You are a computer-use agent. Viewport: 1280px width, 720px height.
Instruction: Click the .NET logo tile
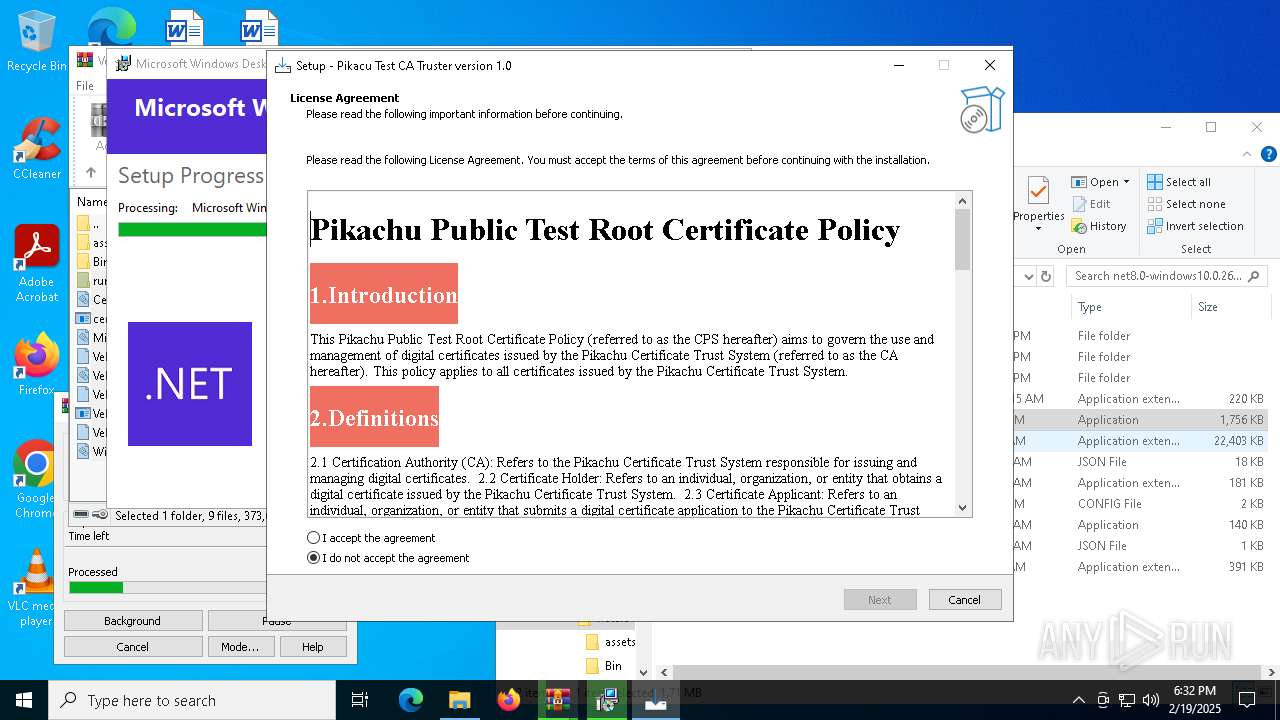[x=190, y=384]
